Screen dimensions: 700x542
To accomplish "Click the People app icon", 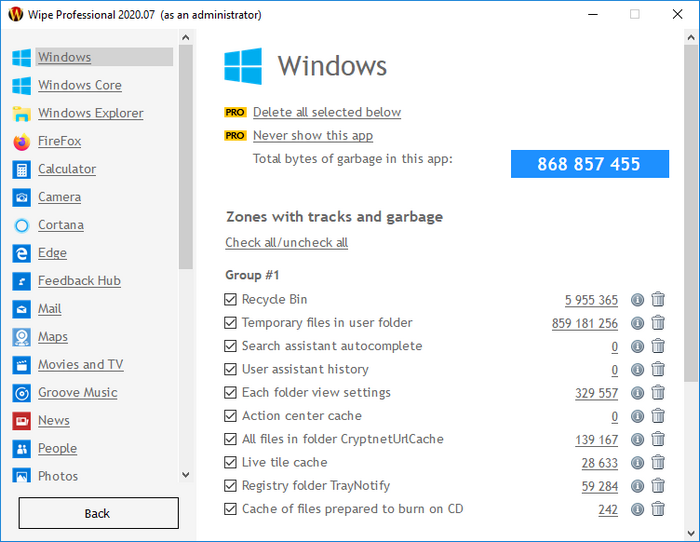I will (21, 449).
